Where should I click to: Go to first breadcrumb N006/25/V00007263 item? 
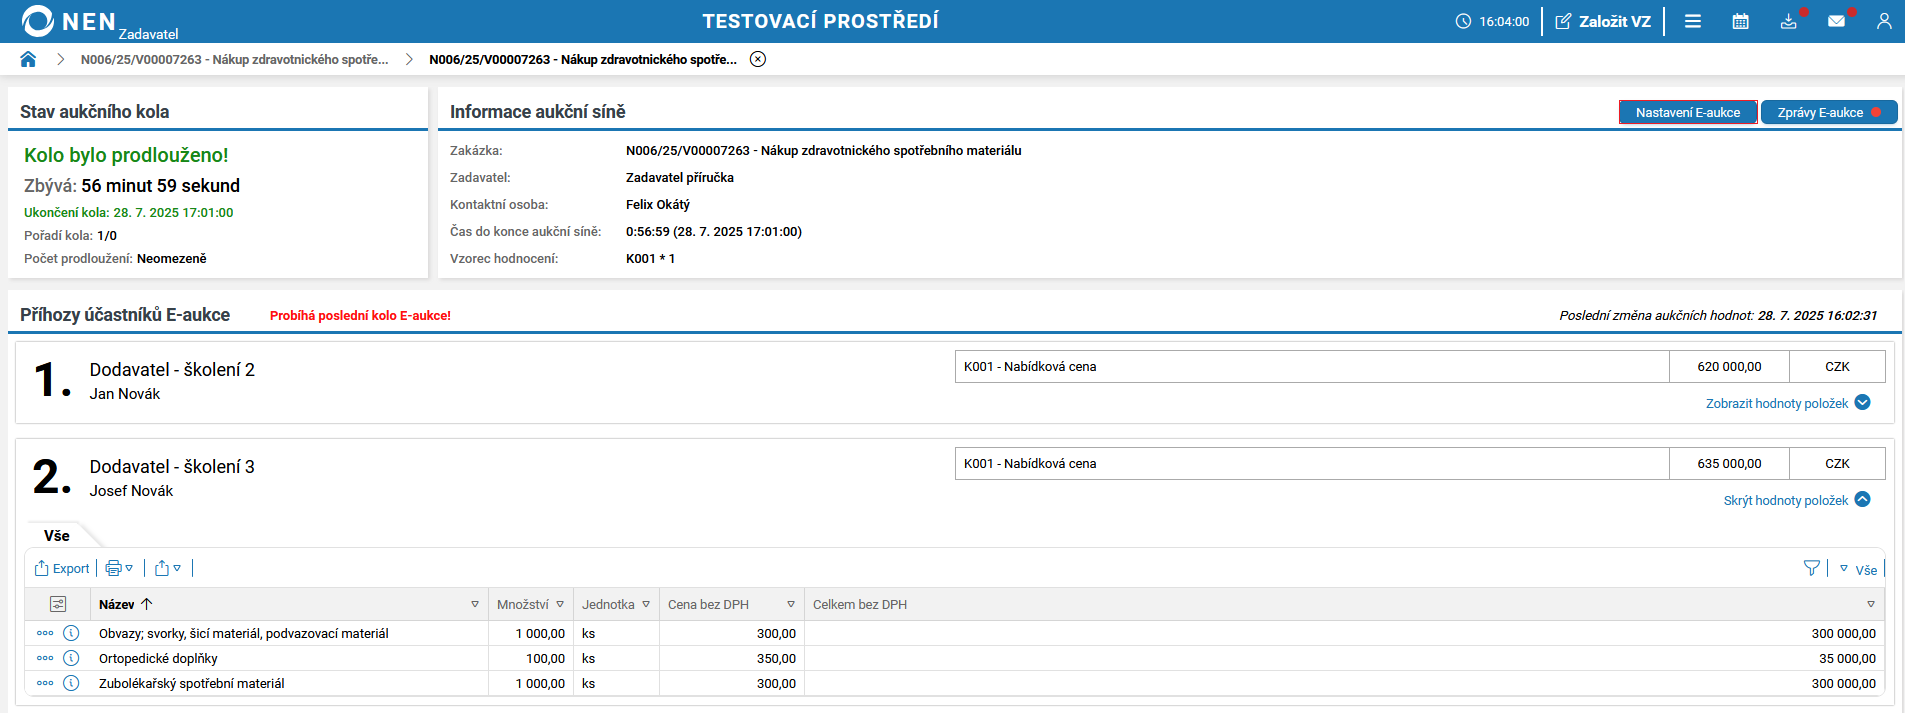pyautogui.click(x=234, y=59)
